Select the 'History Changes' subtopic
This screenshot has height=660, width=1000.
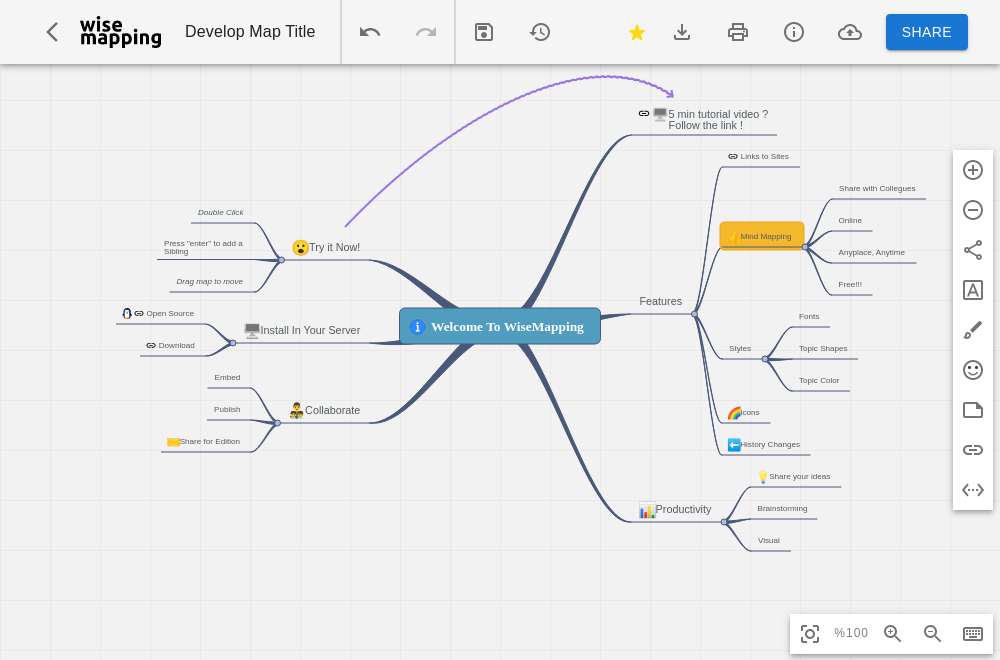pos(764,444)
